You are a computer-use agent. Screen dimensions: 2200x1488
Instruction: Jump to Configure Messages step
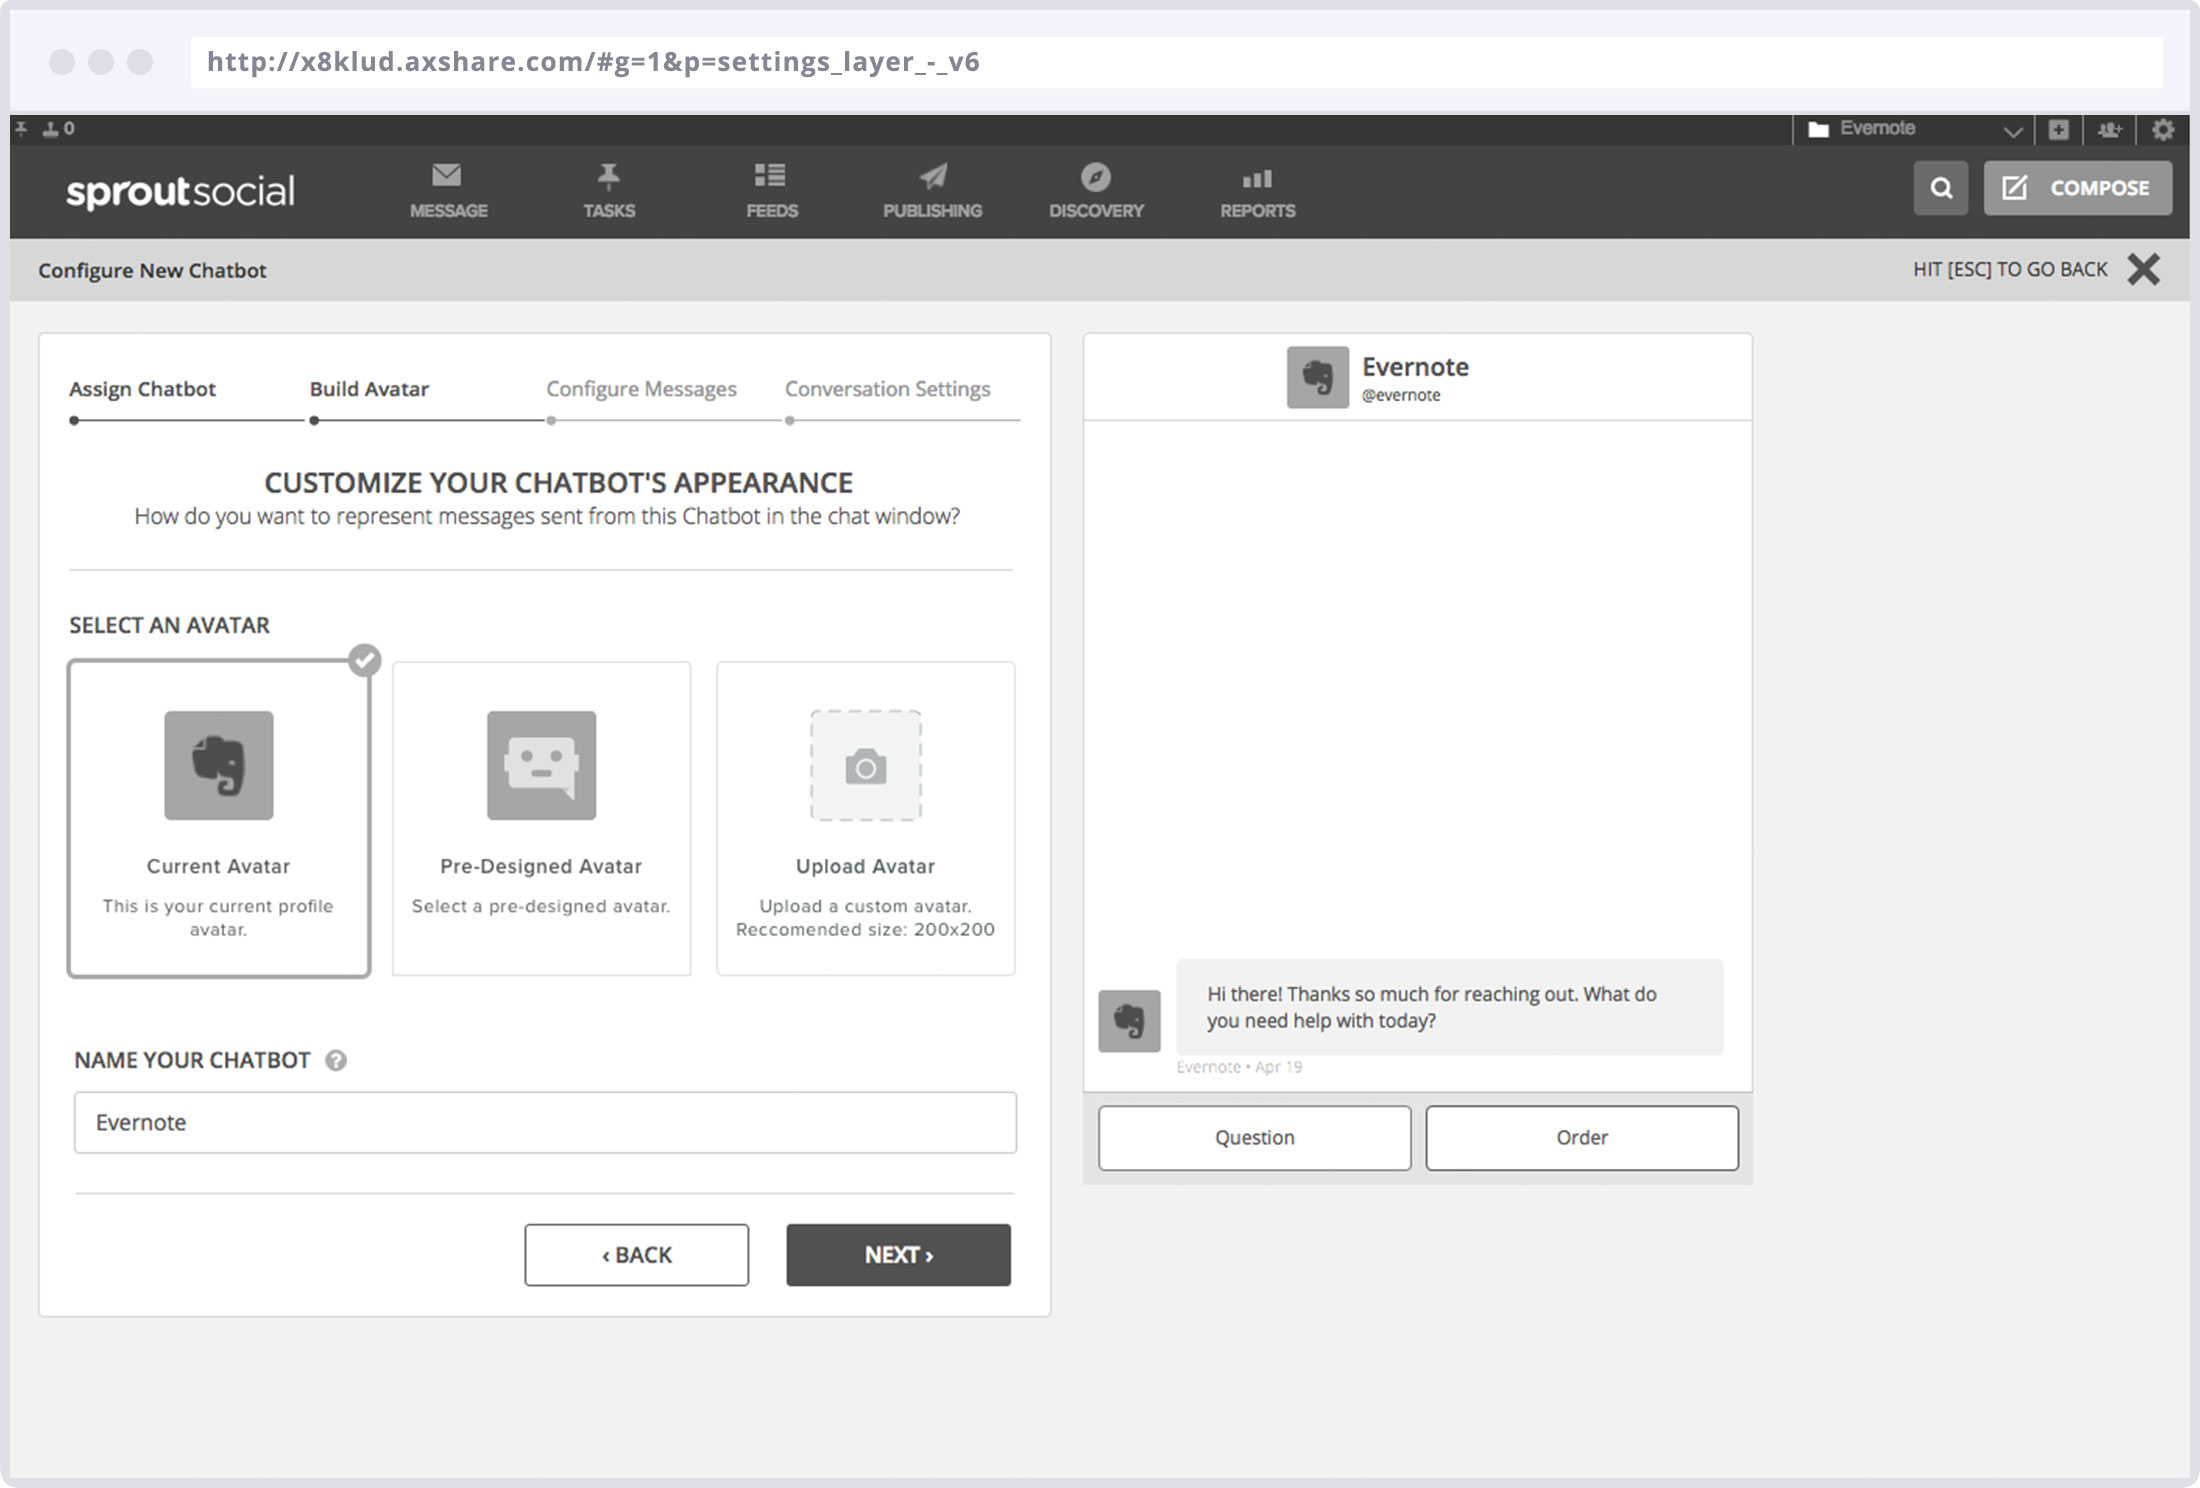click(x=641, y=389)
